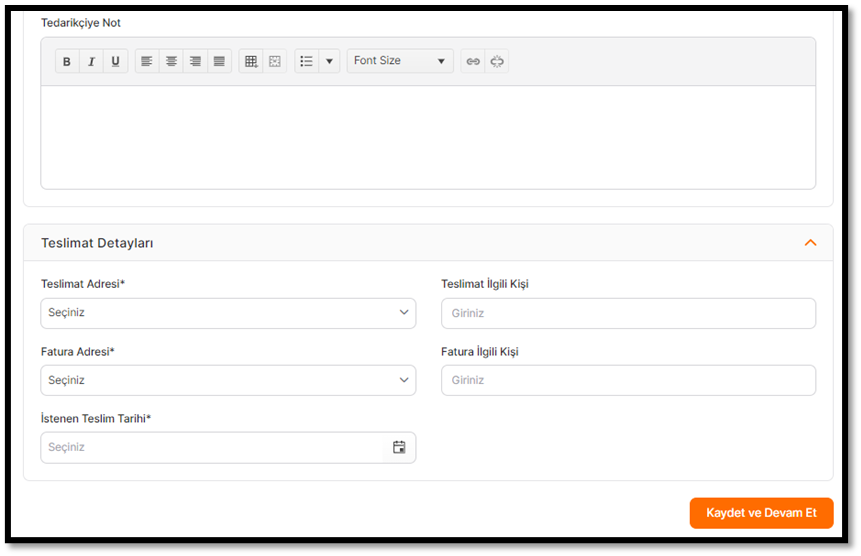Click the Tedarikçiye Not label
The height and width of the screenshot is (556, 861).
pyautogui.click(x=81, y=23)
